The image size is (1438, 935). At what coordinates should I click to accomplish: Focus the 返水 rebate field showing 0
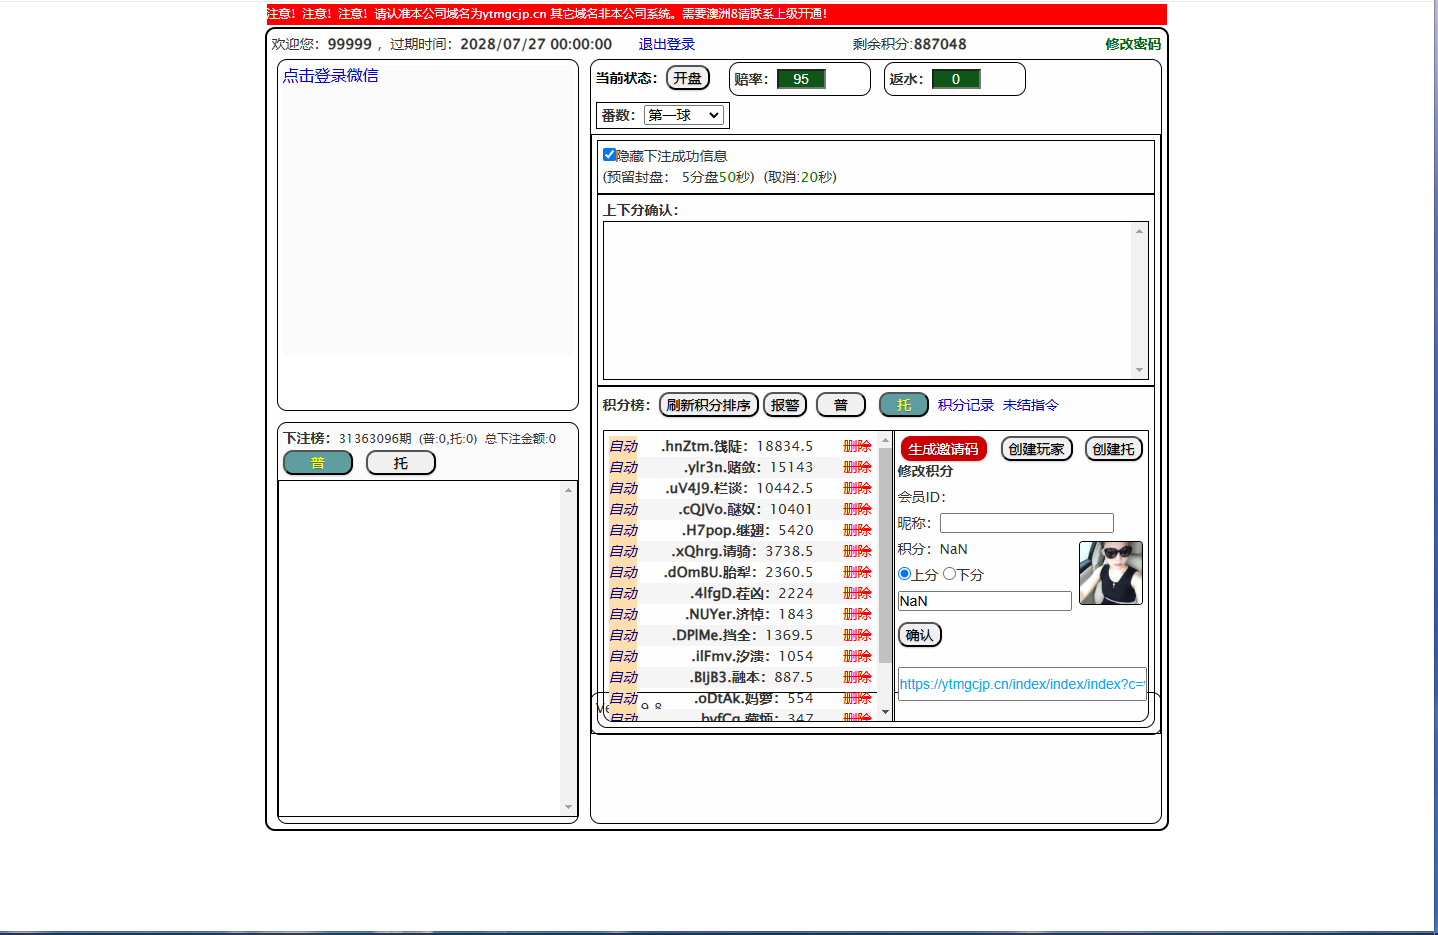pyautogui.click(x=956, y=79)
